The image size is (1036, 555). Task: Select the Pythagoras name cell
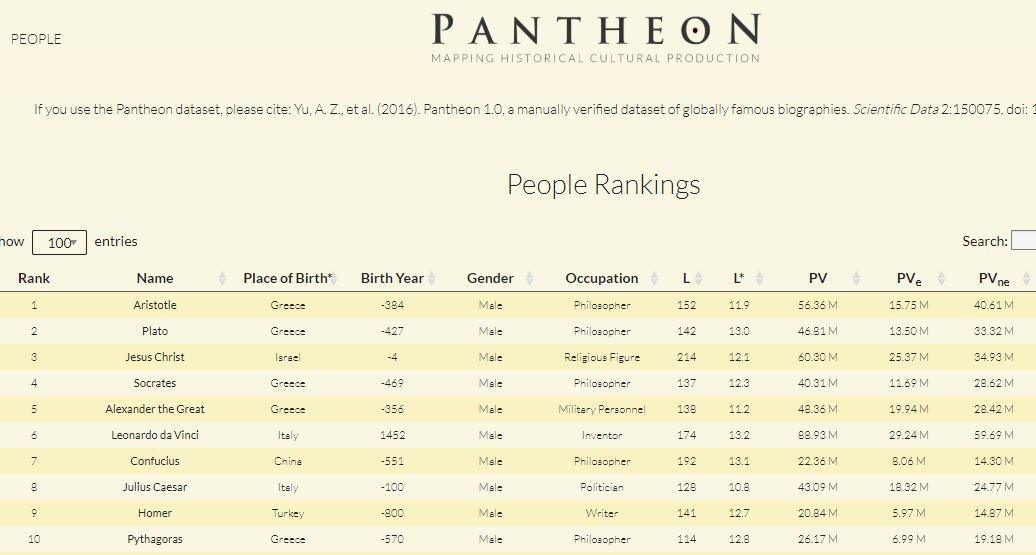155,539
